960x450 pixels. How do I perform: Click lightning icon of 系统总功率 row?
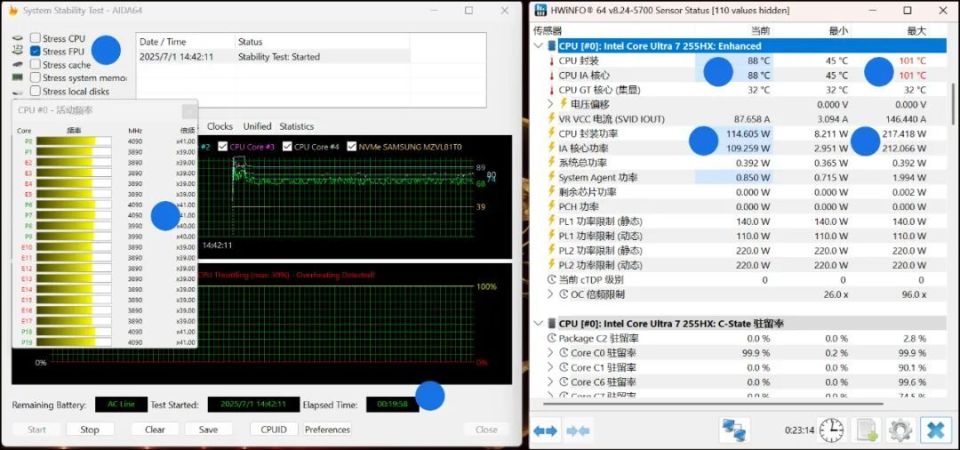tap(552, 163)
